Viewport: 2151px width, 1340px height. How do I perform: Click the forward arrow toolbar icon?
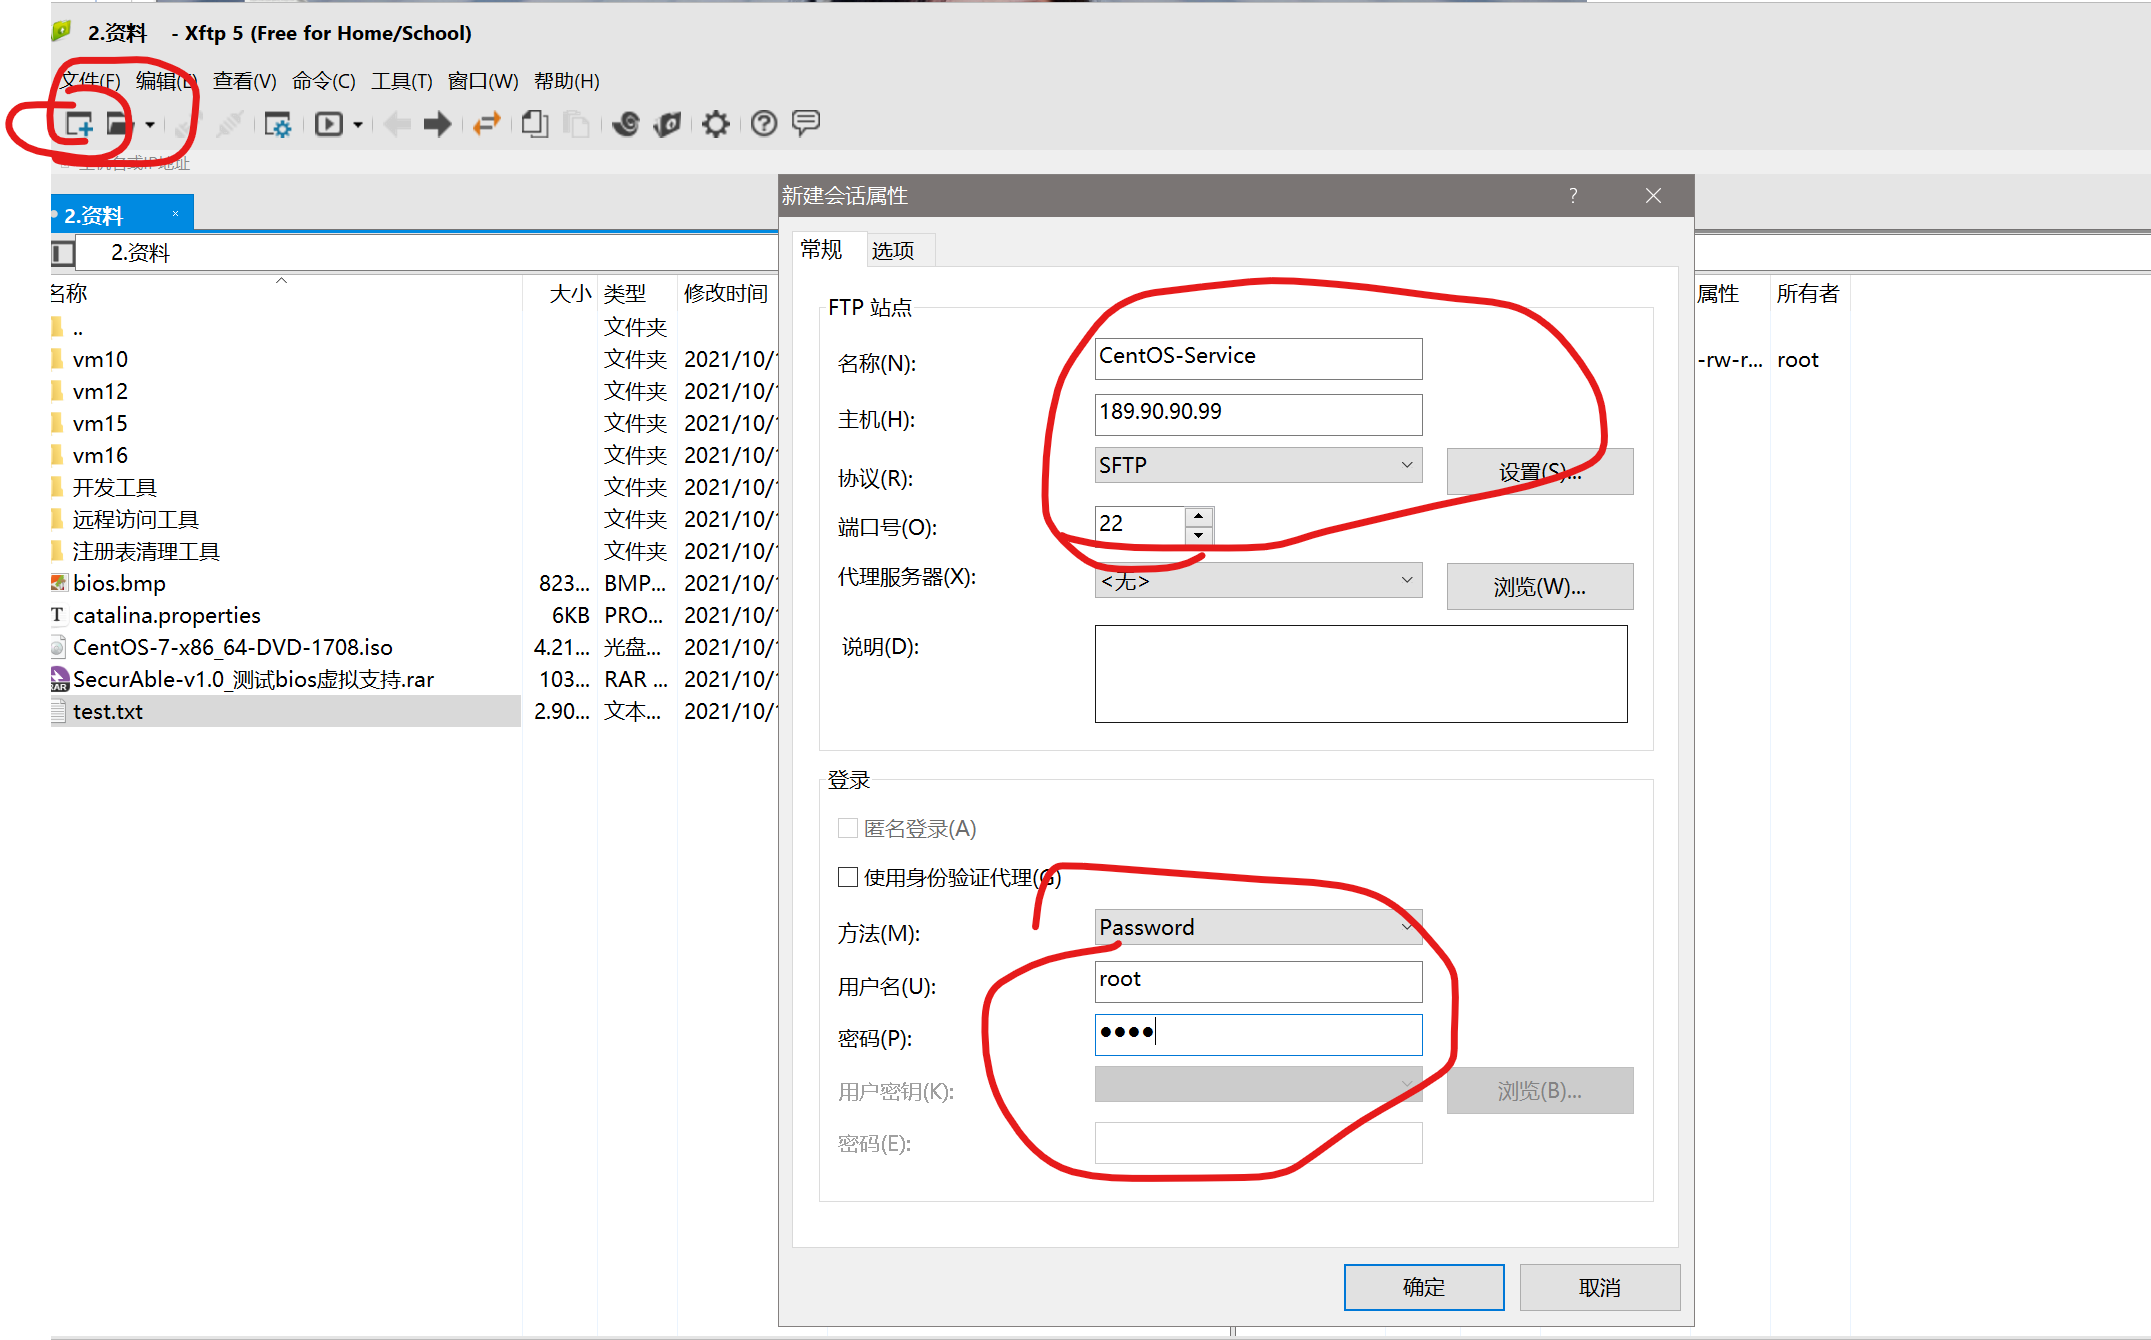[x=437, y=124]
